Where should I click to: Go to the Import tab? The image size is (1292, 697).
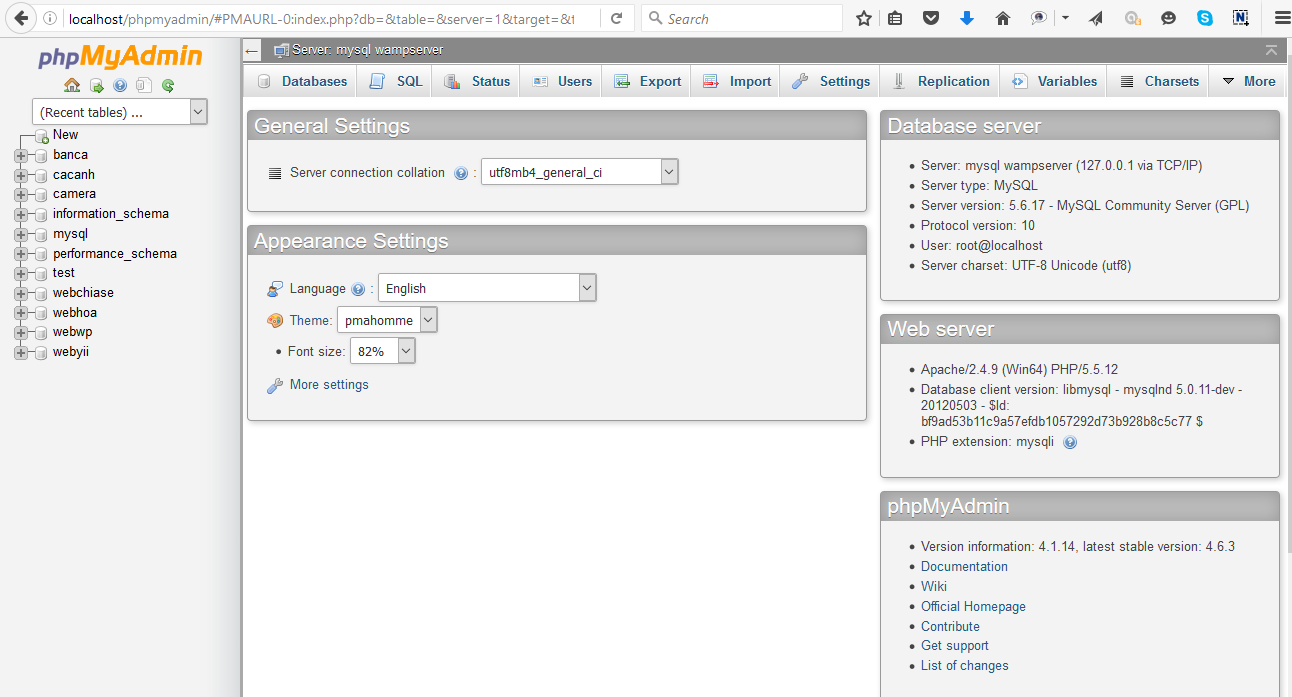click(737, 81)
